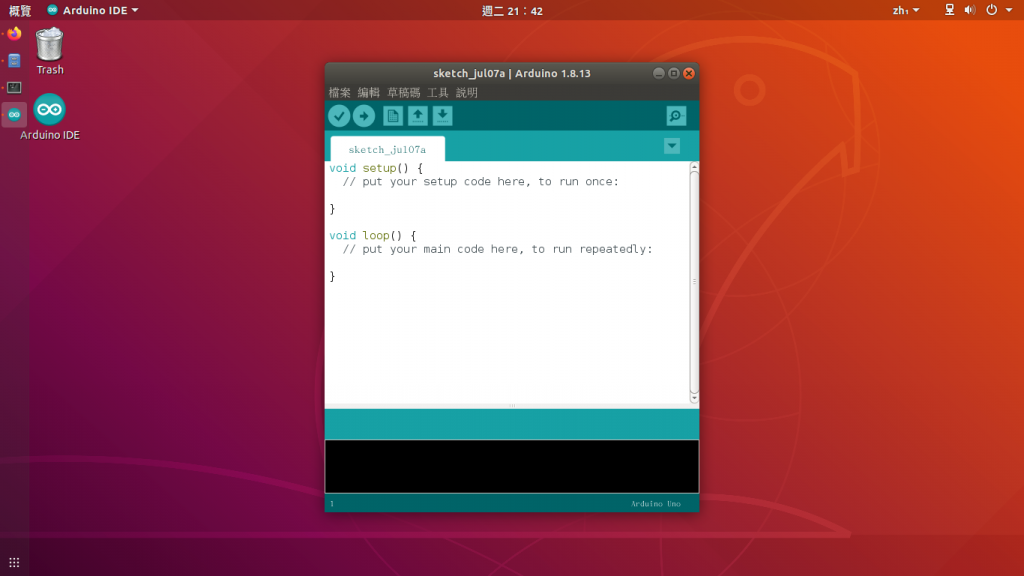
Task: Open the tab options dropdown arrow
Action: click(672, 146)
